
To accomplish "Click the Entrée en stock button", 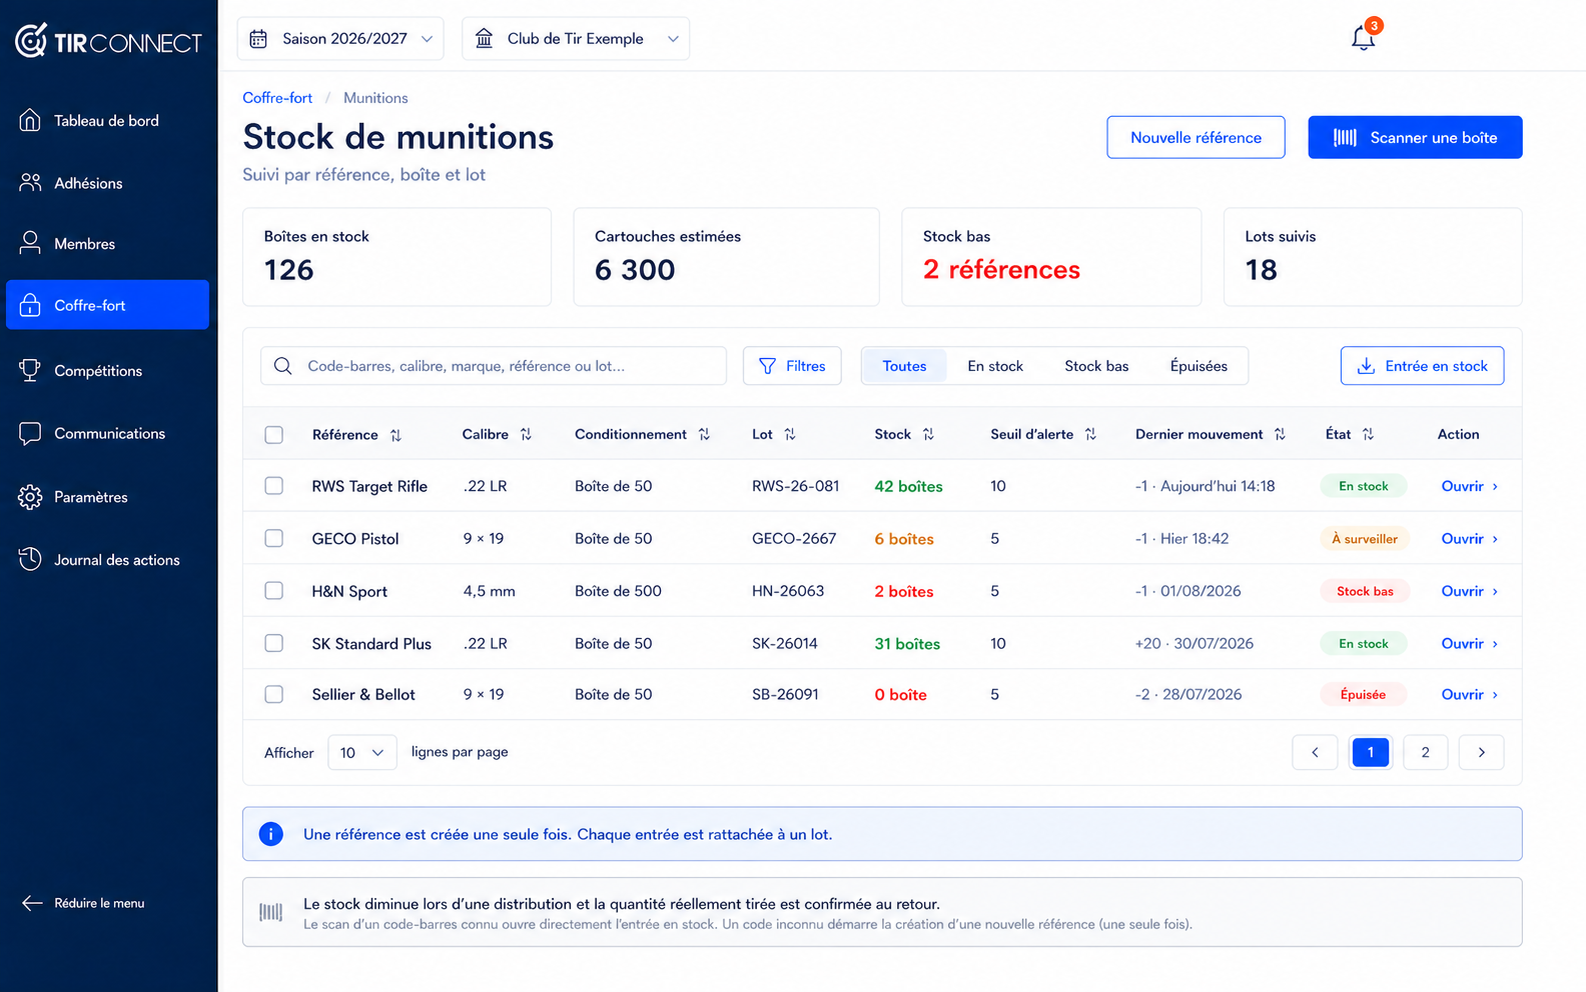I will click(1422, 366).
